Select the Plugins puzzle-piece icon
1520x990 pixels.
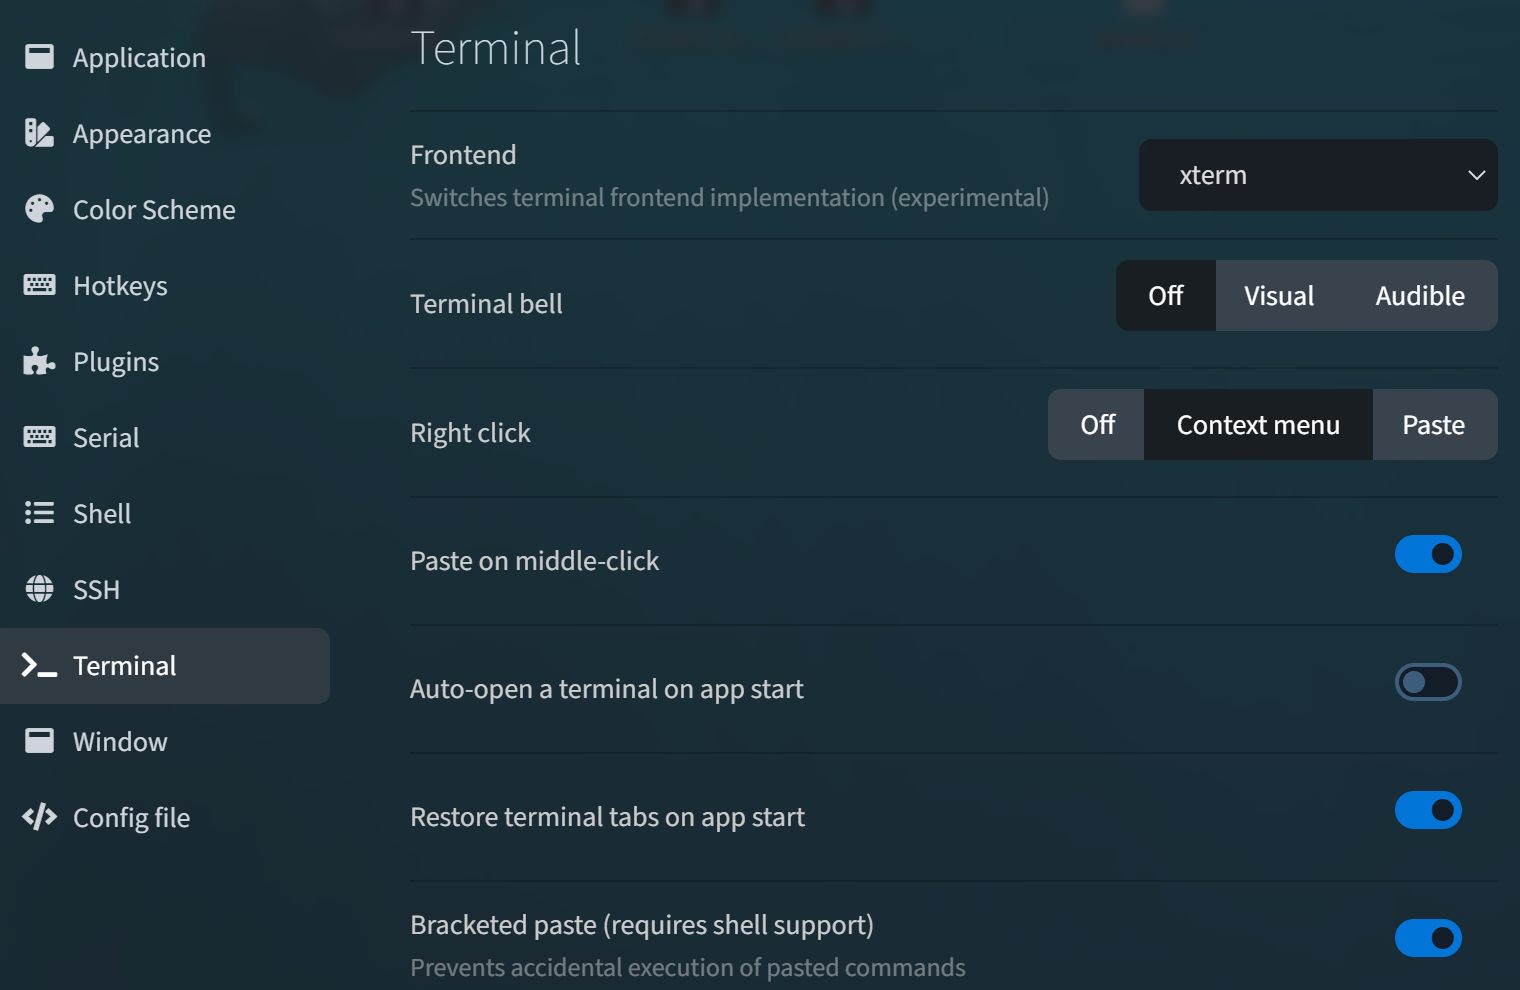[x=39, y=360]
